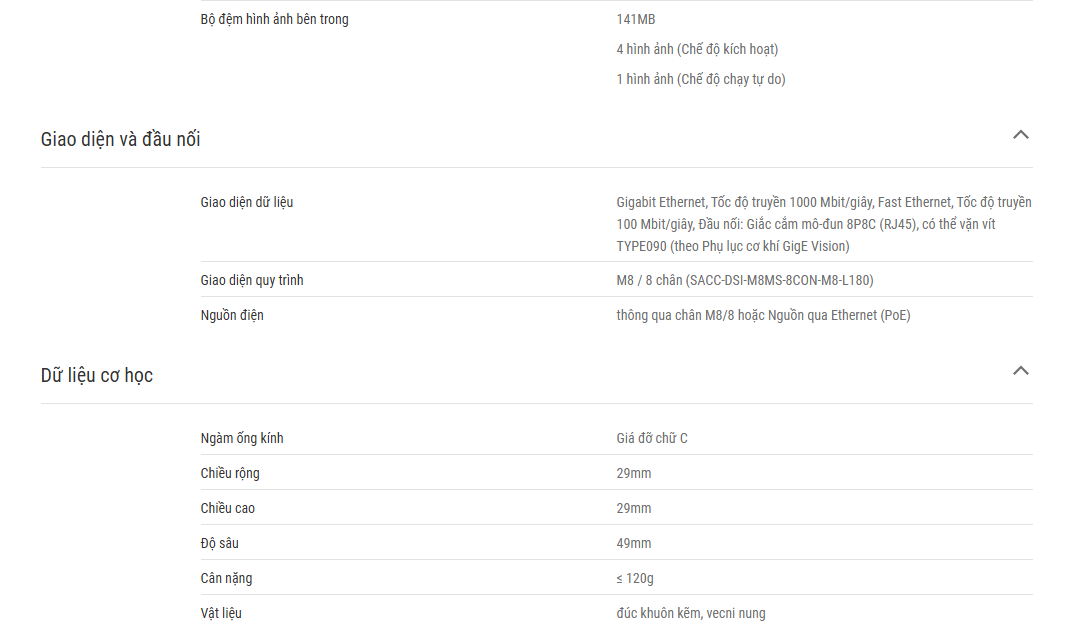1080x643 pixels.
Task: Collapse the Dữ liệu cơ học section chevron
Action: click(x=1020, y=371)
